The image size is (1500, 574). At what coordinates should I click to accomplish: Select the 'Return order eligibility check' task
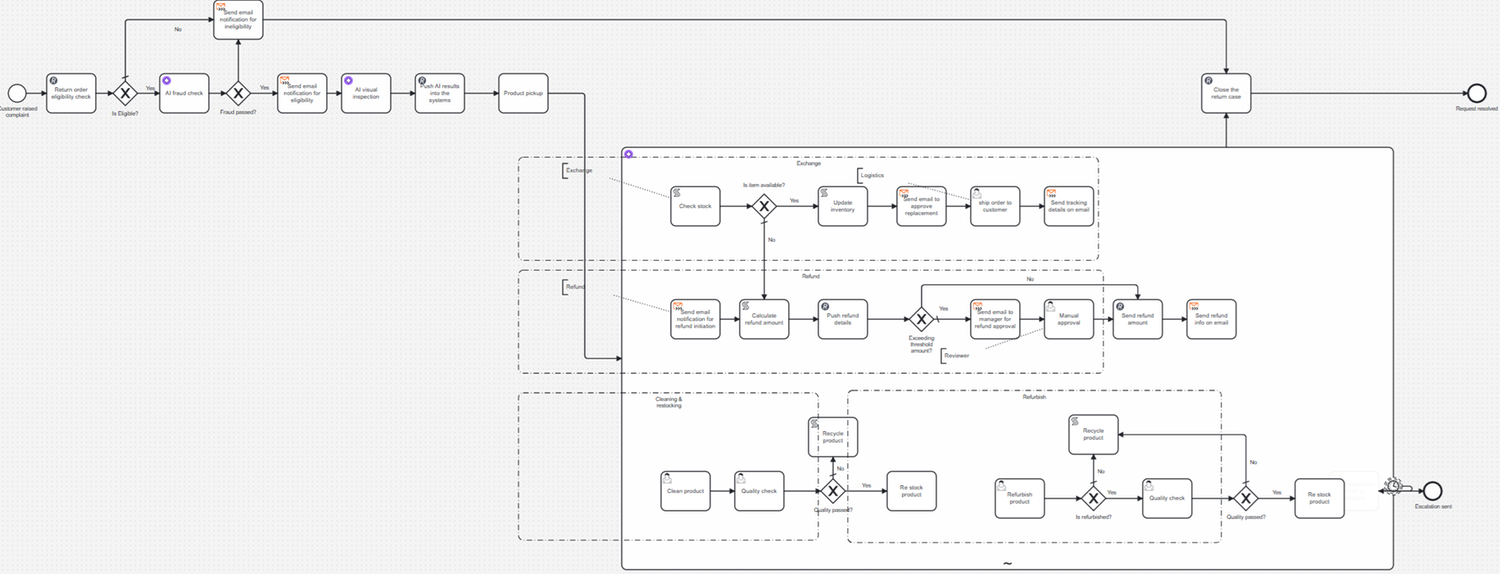71,94
